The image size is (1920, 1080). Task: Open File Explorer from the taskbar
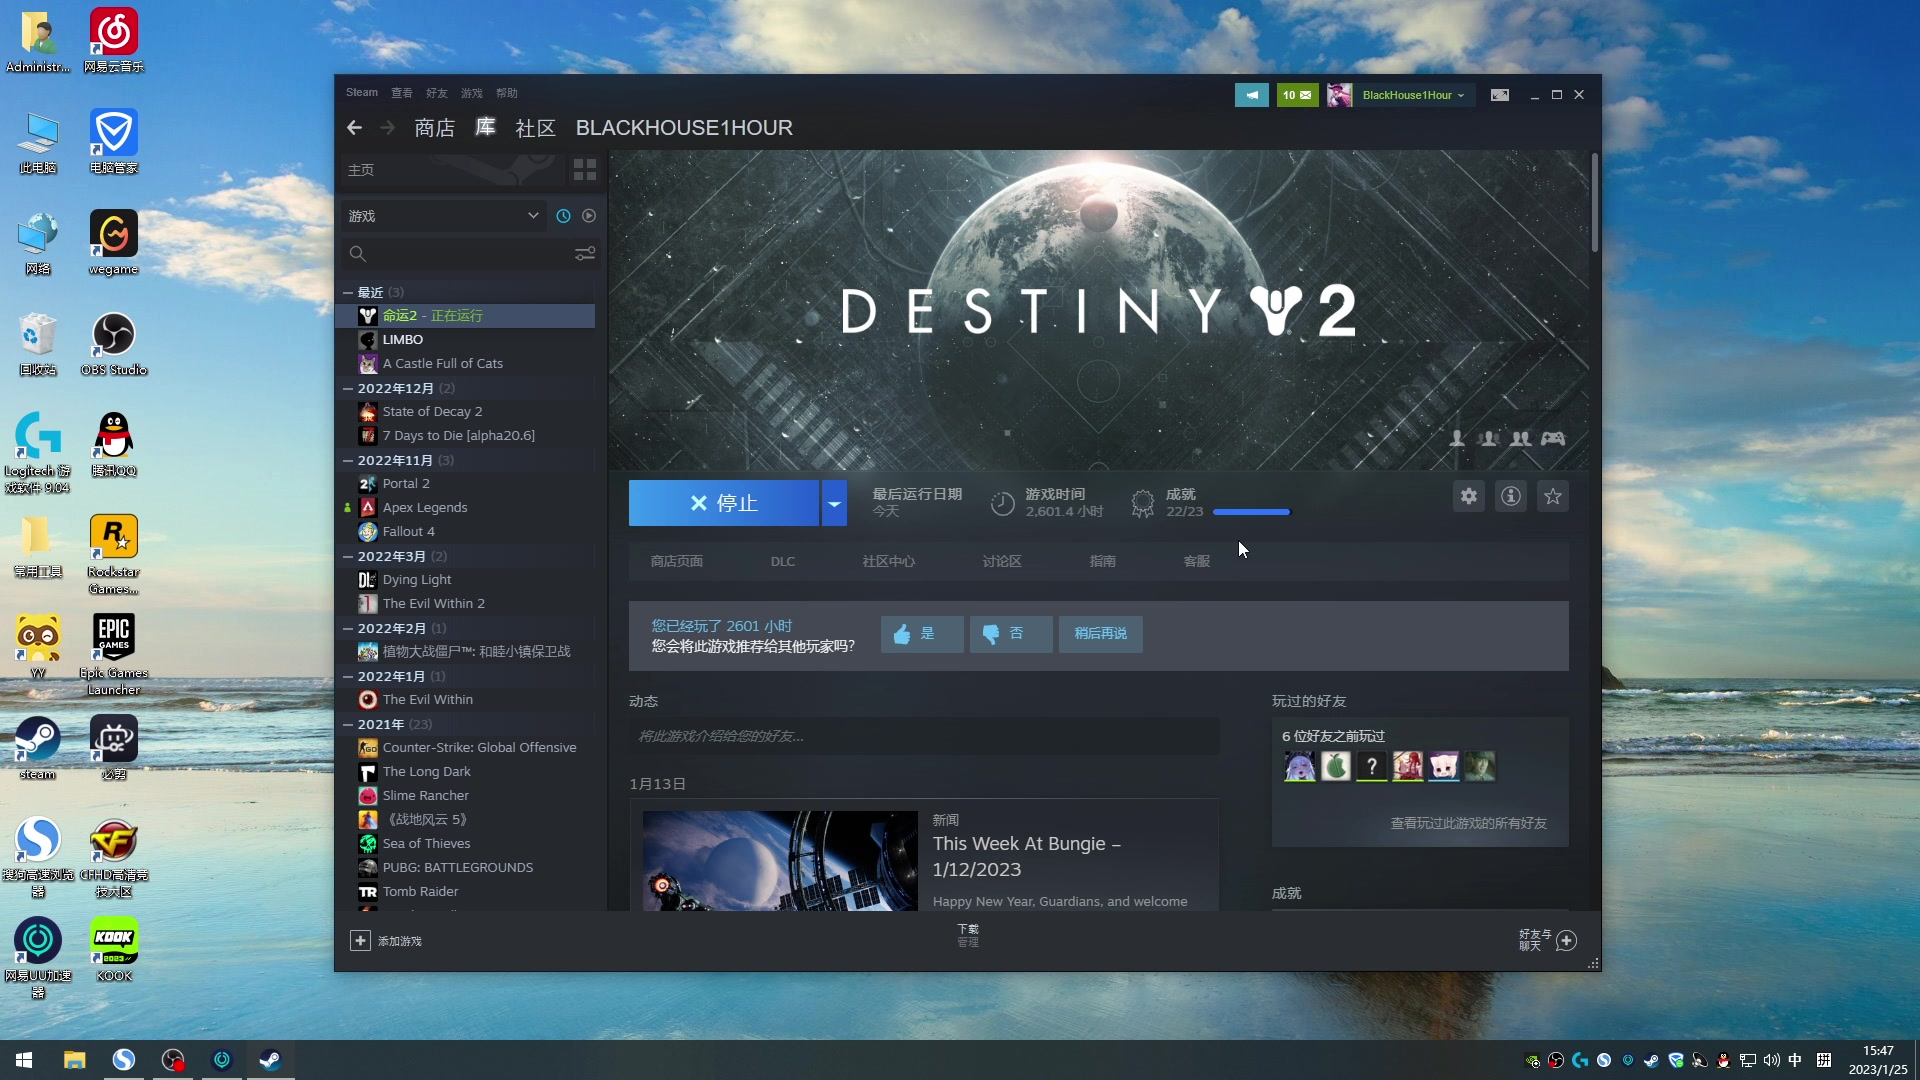tap(75, 1060)
